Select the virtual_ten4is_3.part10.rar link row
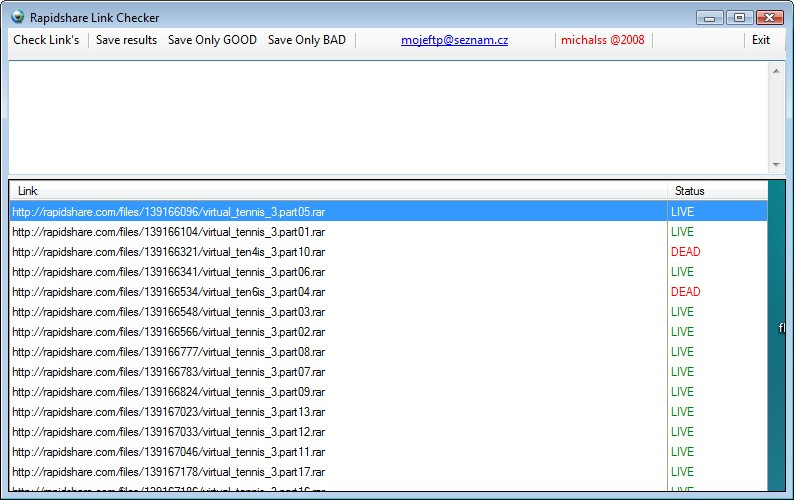 coord(388,252)
